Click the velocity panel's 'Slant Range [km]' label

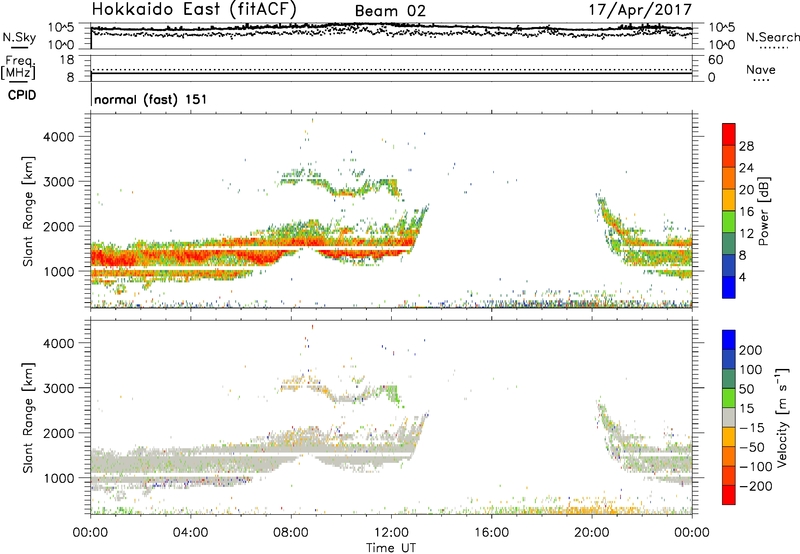coord(28,418)
